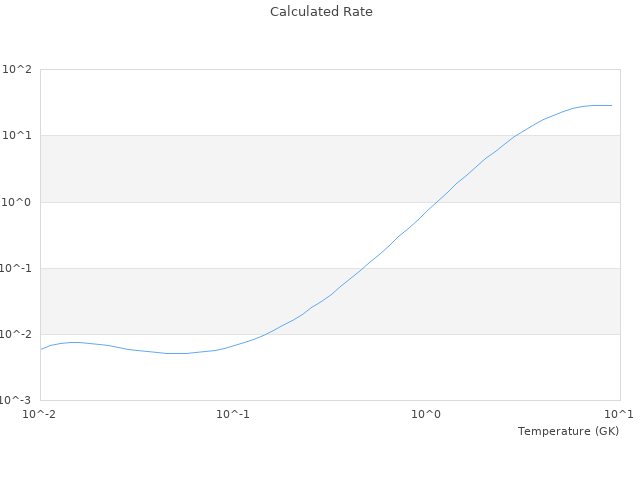Click the 10^0 tick label on the x-axis
The height and width of the screenshot is (480, 640).
pyautogui.click(x=427, y=414)
